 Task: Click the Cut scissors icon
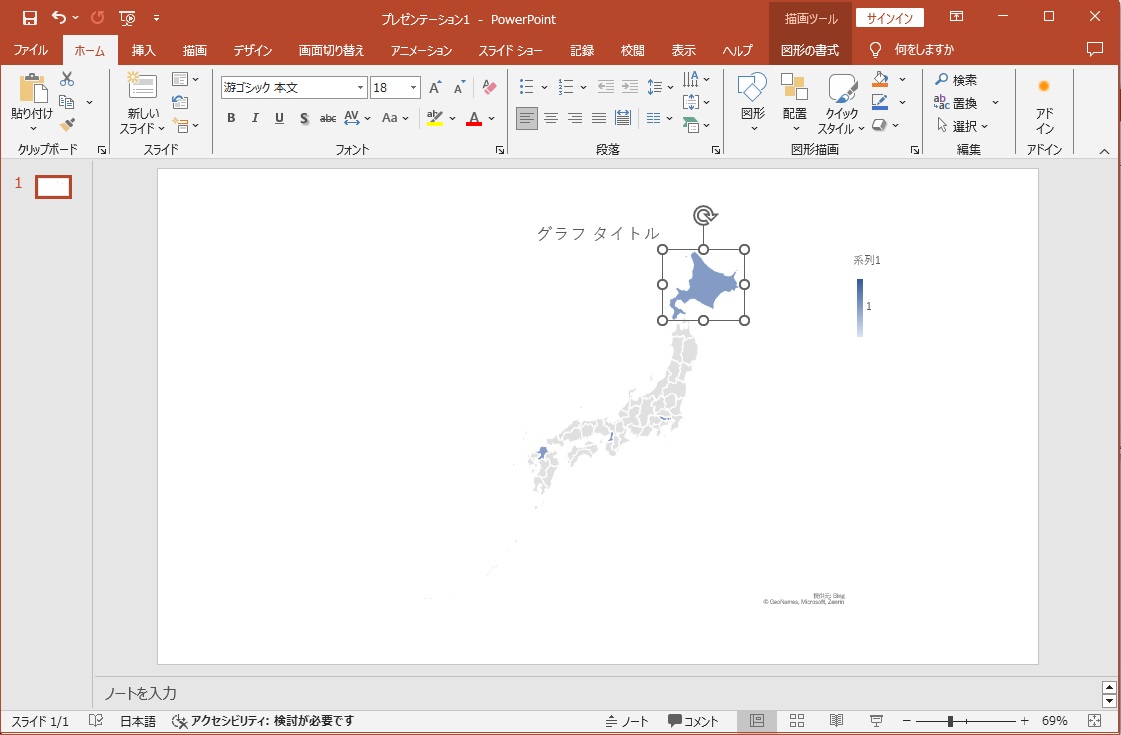coord(67,80)
